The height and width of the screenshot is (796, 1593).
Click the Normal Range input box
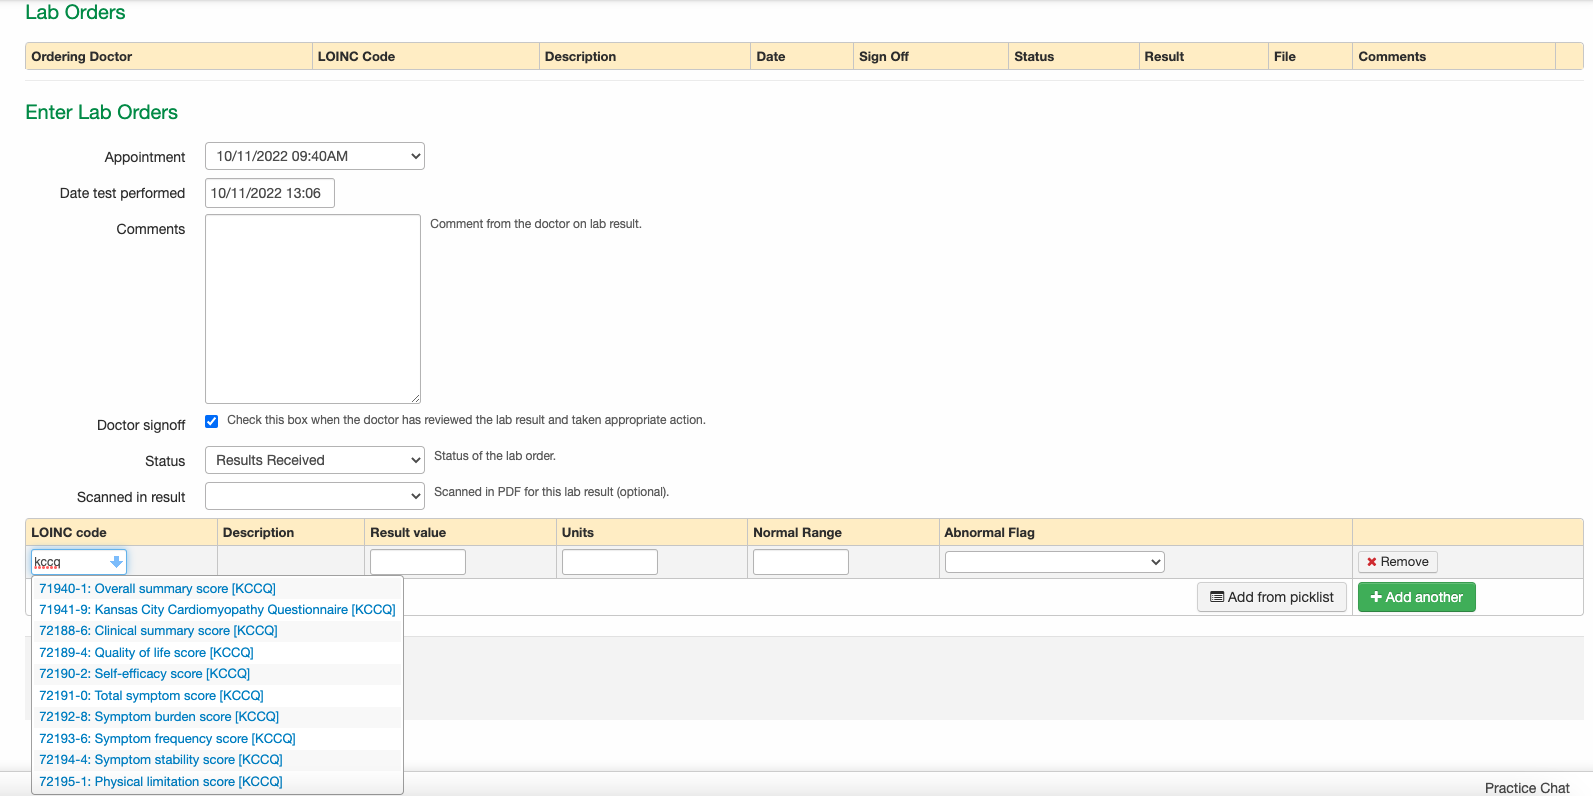[801, 562]
